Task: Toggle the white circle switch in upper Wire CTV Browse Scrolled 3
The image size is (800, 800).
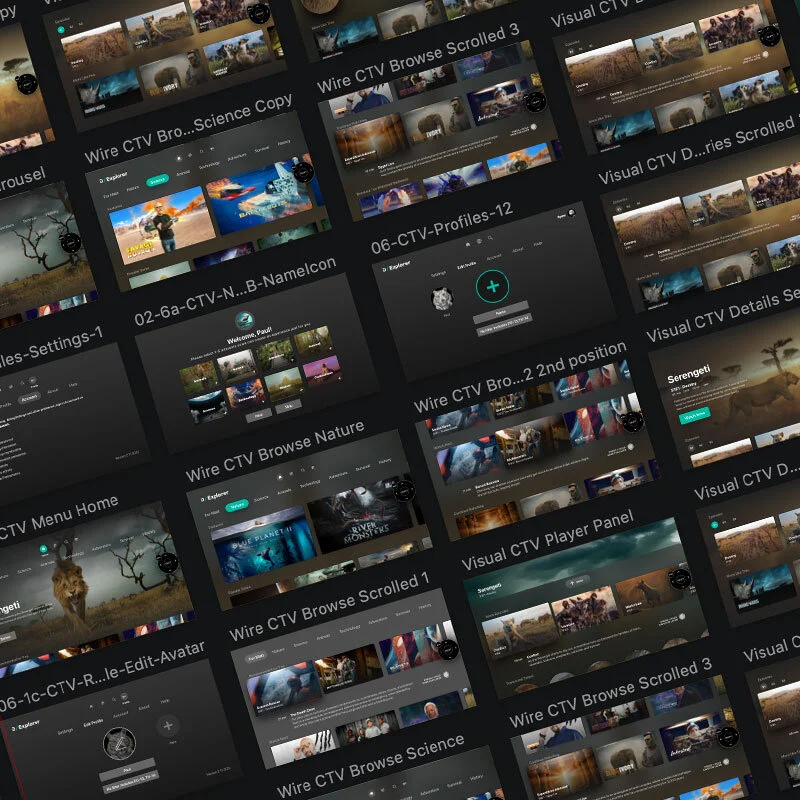Action: coord(534,127)
